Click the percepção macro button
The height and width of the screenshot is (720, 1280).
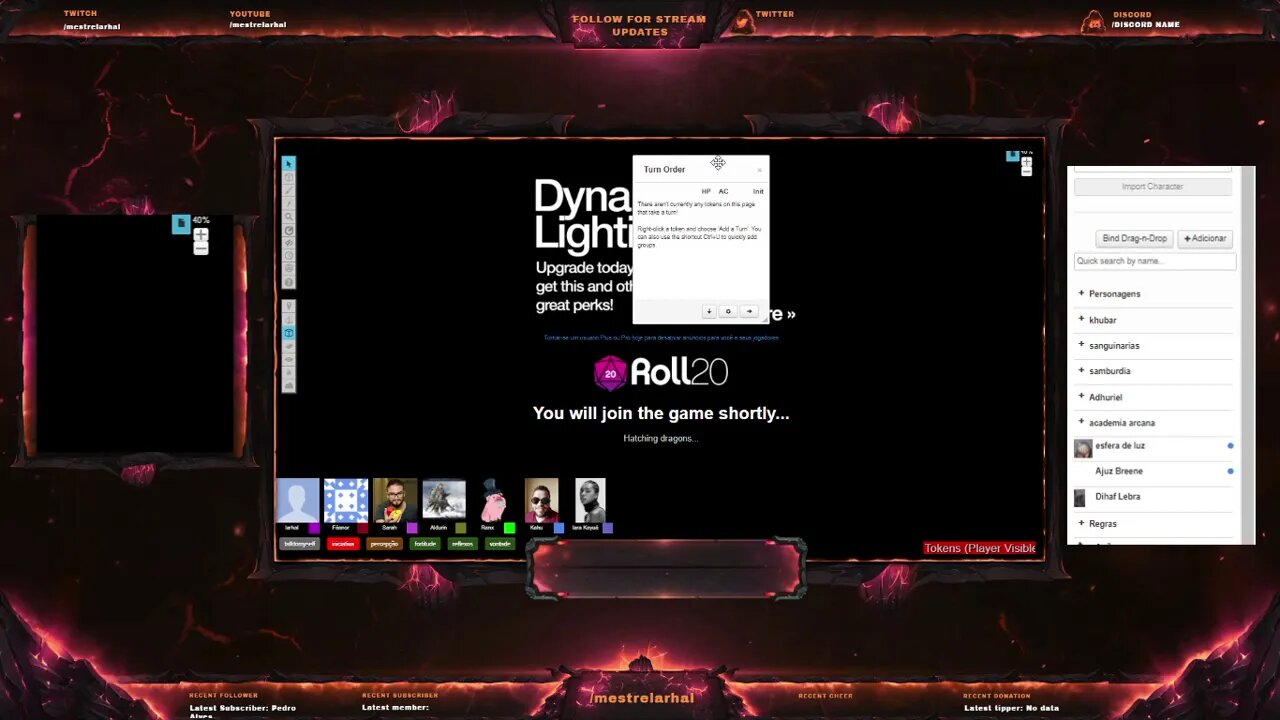tap(384, 544)
